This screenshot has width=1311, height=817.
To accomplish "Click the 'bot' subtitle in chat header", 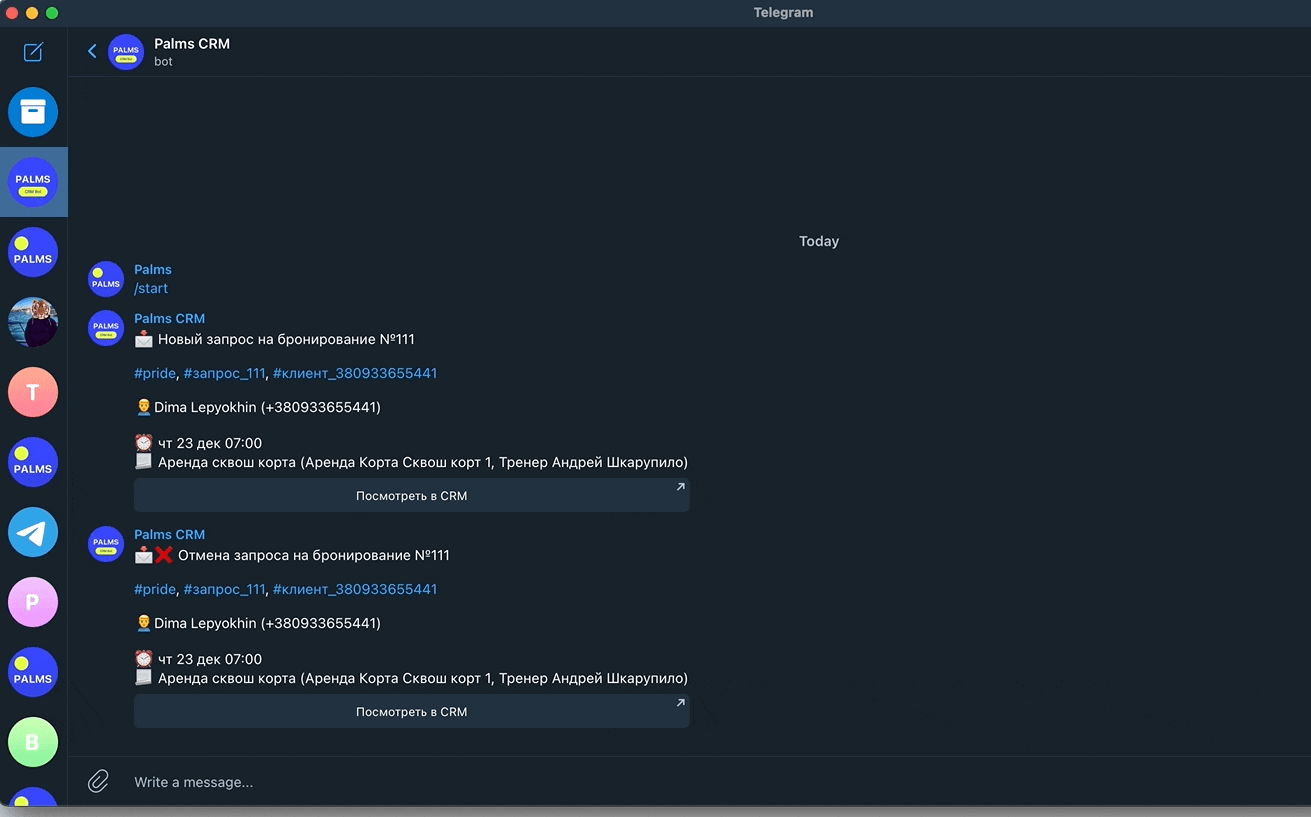I will coord(163,62).
